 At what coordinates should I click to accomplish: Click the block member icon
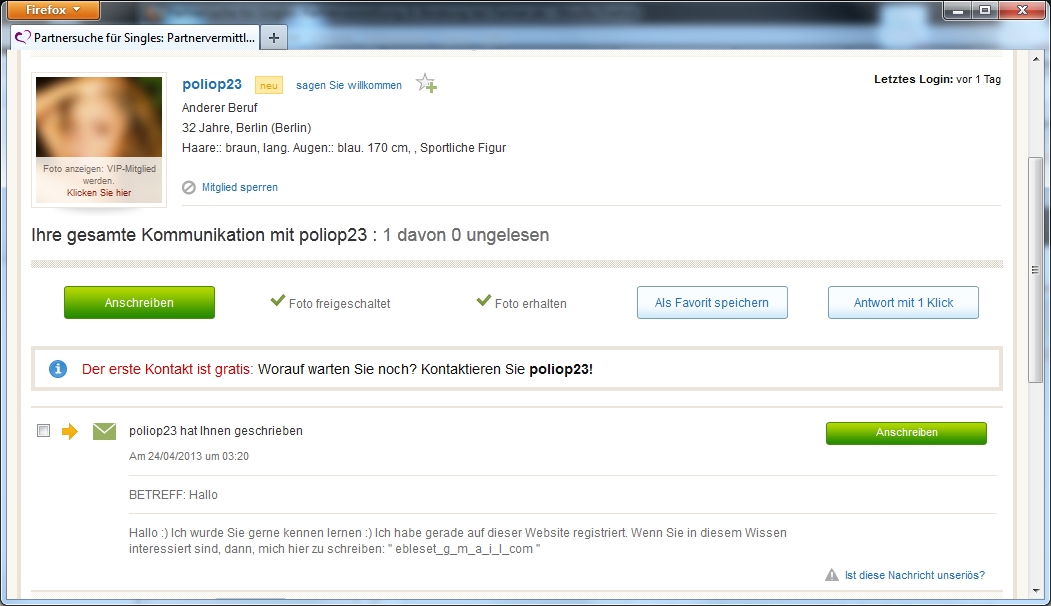[189, 187]
